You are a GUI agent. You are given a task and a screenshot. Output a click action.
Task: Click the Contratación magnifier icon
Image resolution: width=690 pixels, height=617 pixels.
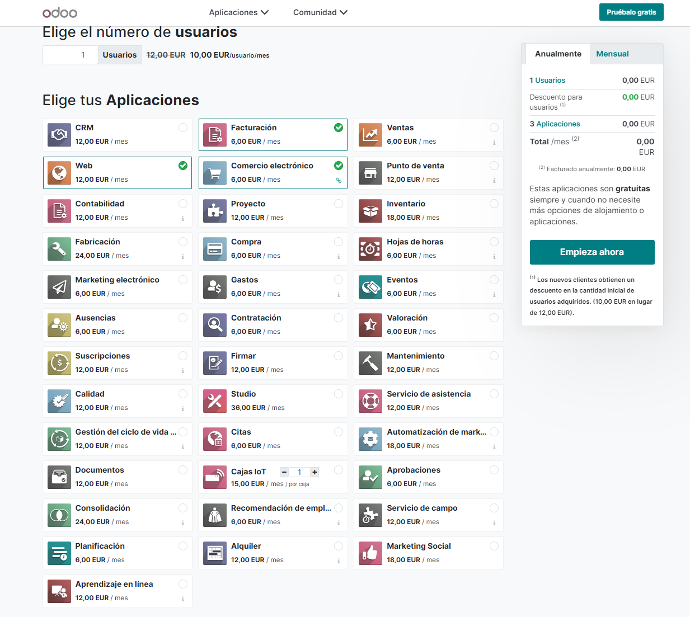click(215, 325)
